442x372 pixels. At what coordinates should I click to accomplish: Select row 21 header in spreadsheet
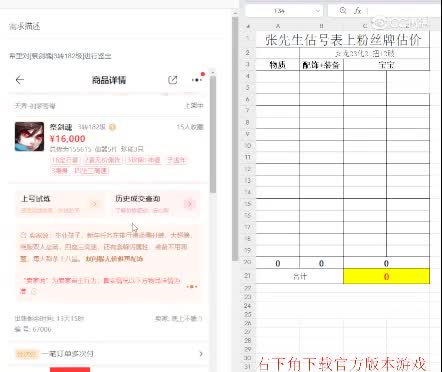(x=248, y=276)
